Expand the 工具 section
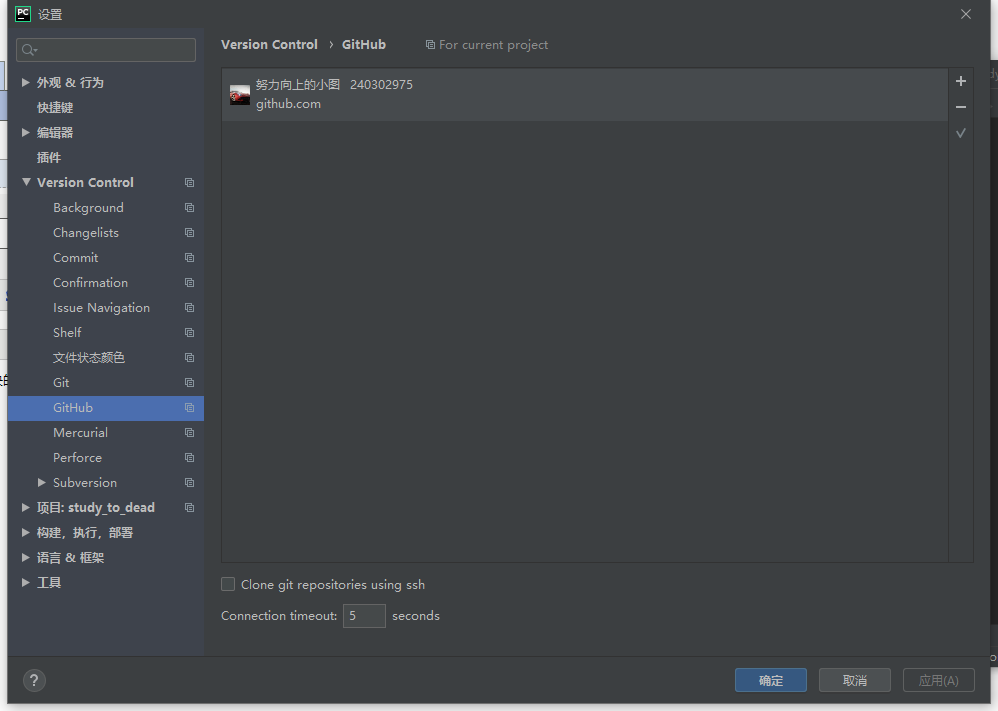Viewport: 998px width, 711px height. [25, 582]
